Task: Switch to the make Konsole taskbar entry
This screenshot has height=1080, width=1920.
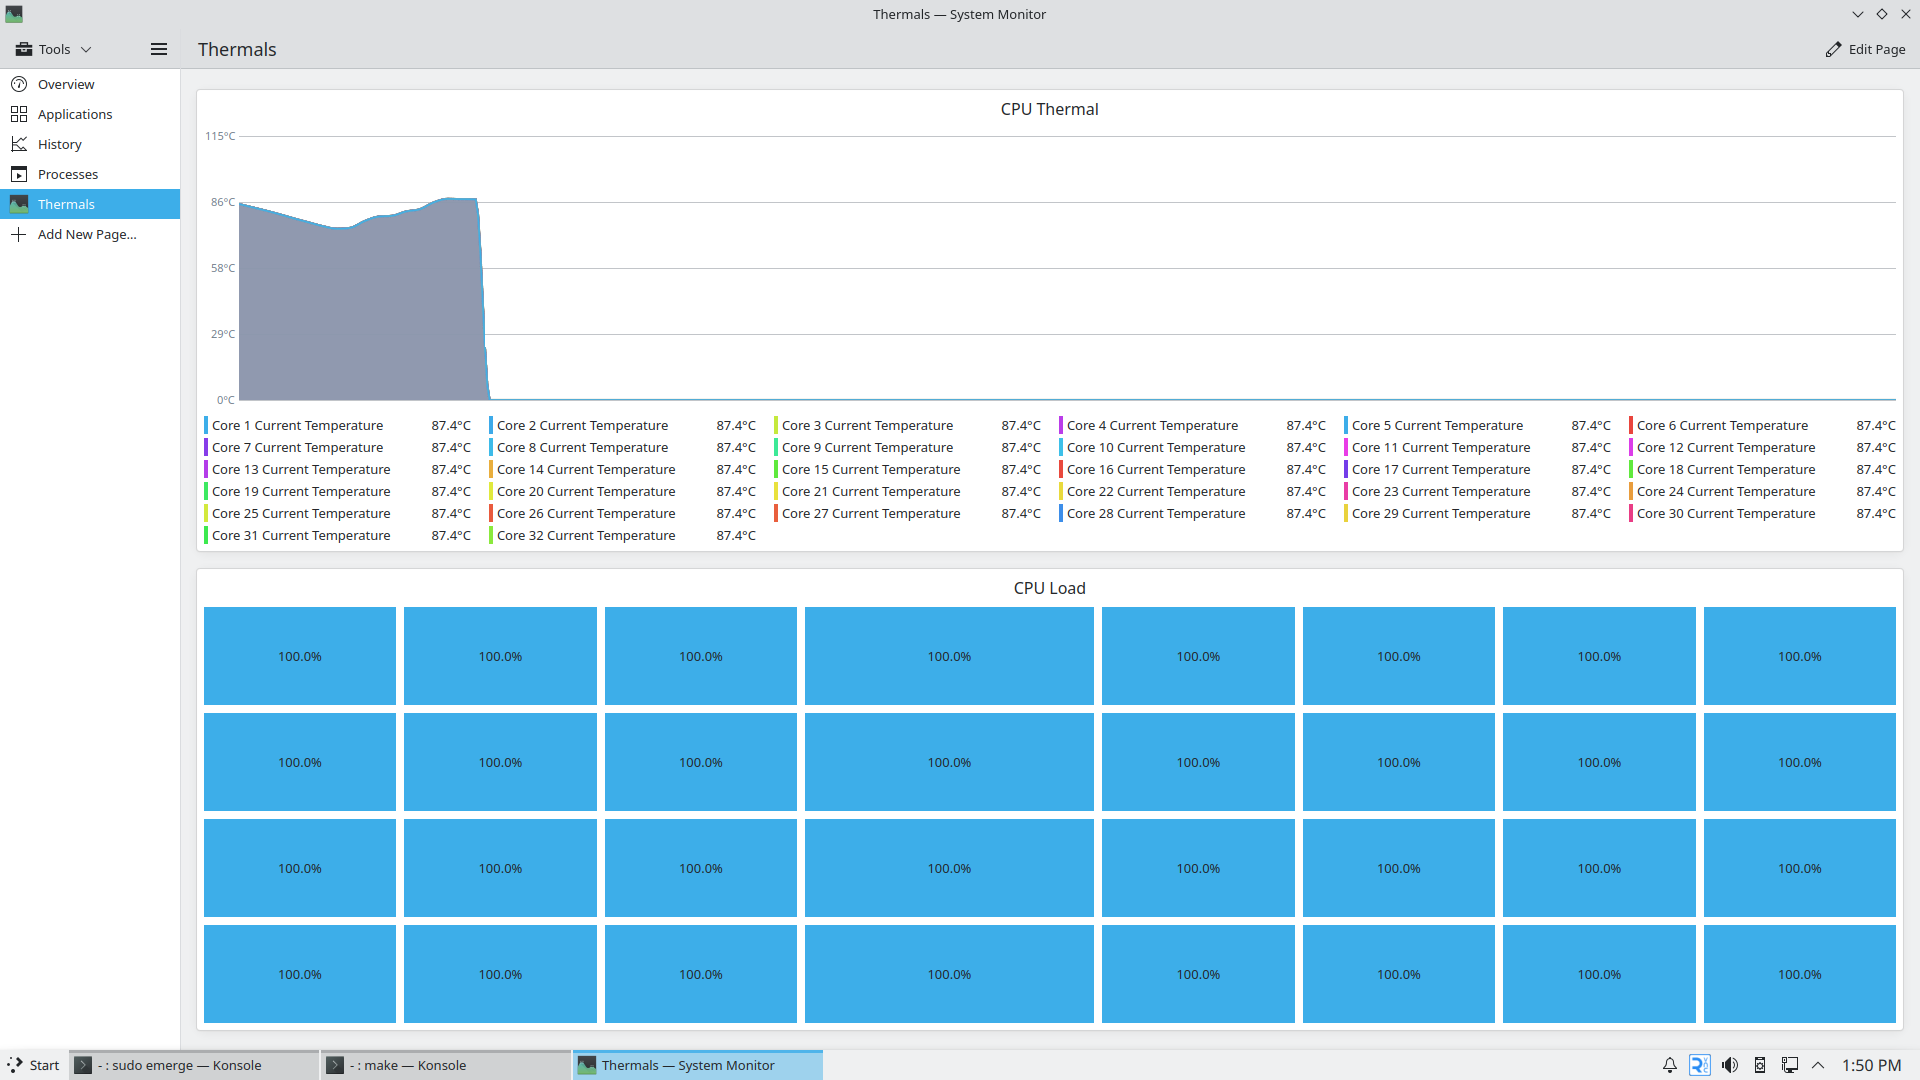Action: click(446, 1065)
